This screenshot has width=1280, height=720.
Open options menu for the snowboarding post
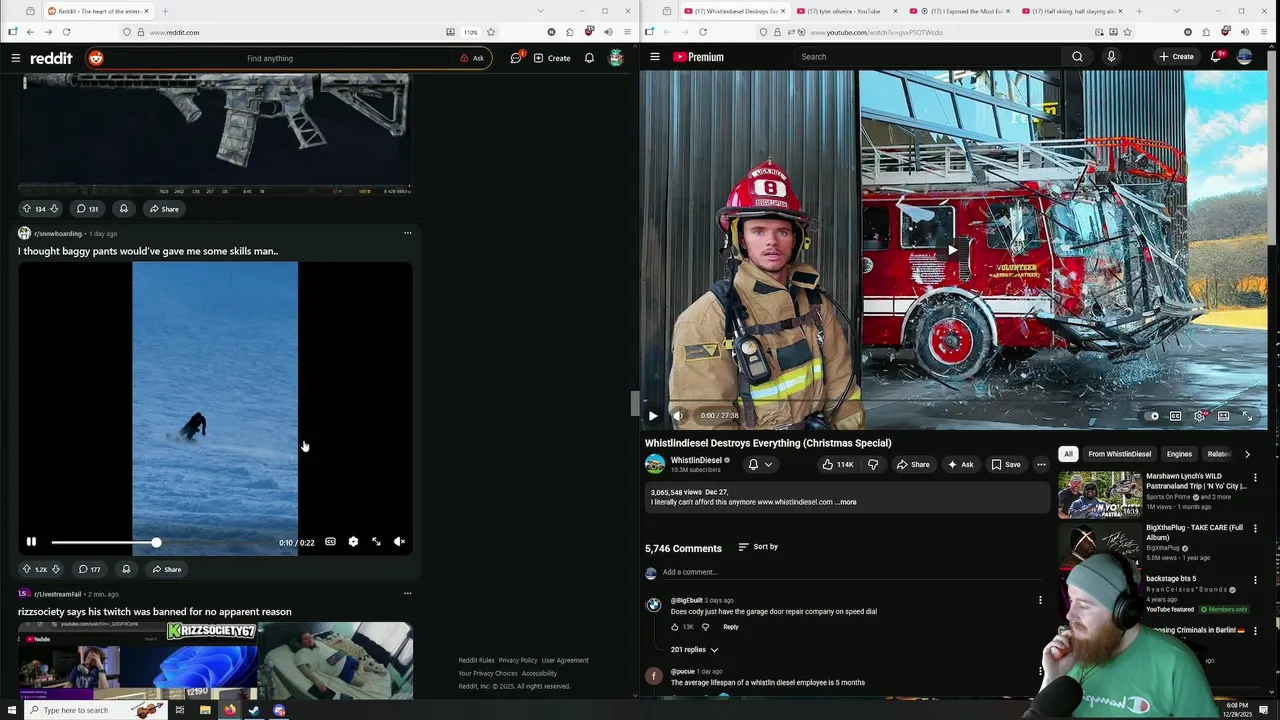pos(407,233)
